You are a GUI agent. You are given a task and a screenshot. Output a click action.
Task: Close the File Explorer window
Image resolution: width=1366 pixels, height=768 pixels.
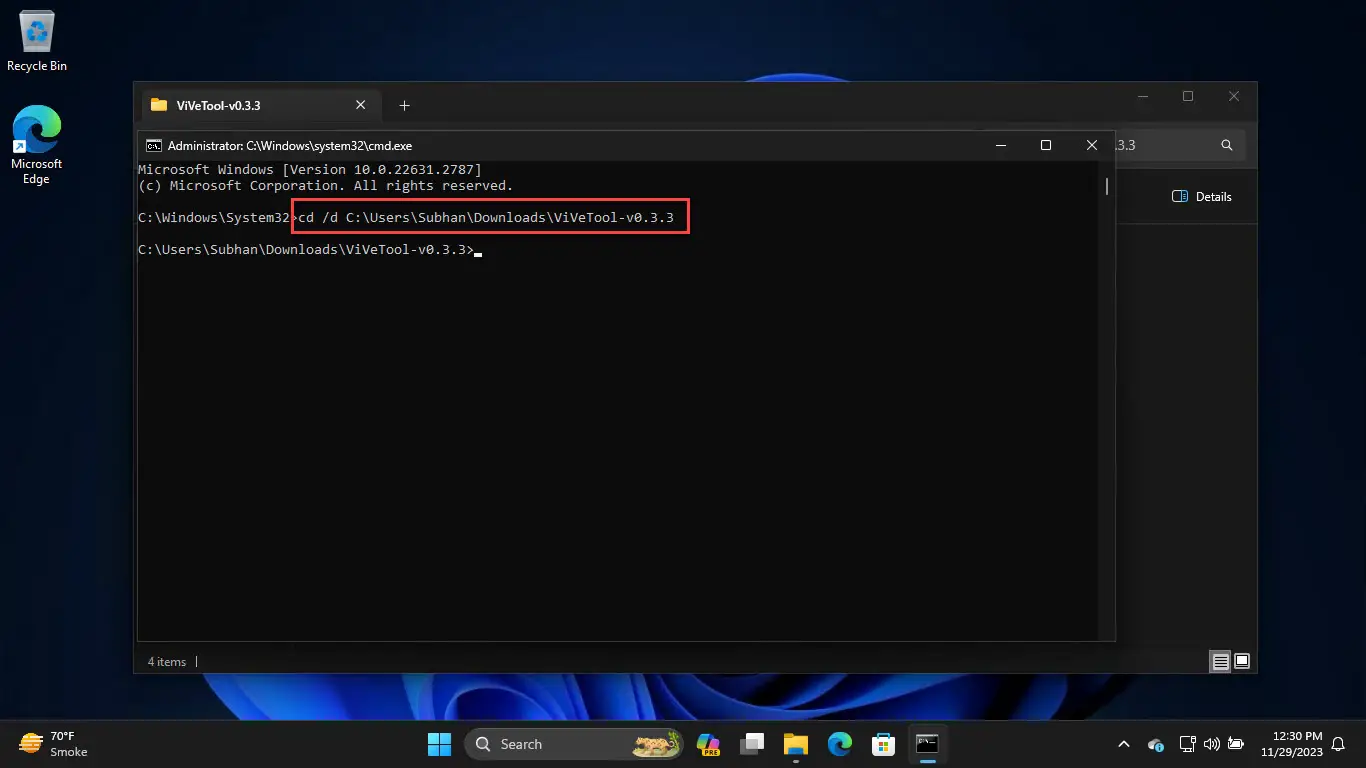1234,97
